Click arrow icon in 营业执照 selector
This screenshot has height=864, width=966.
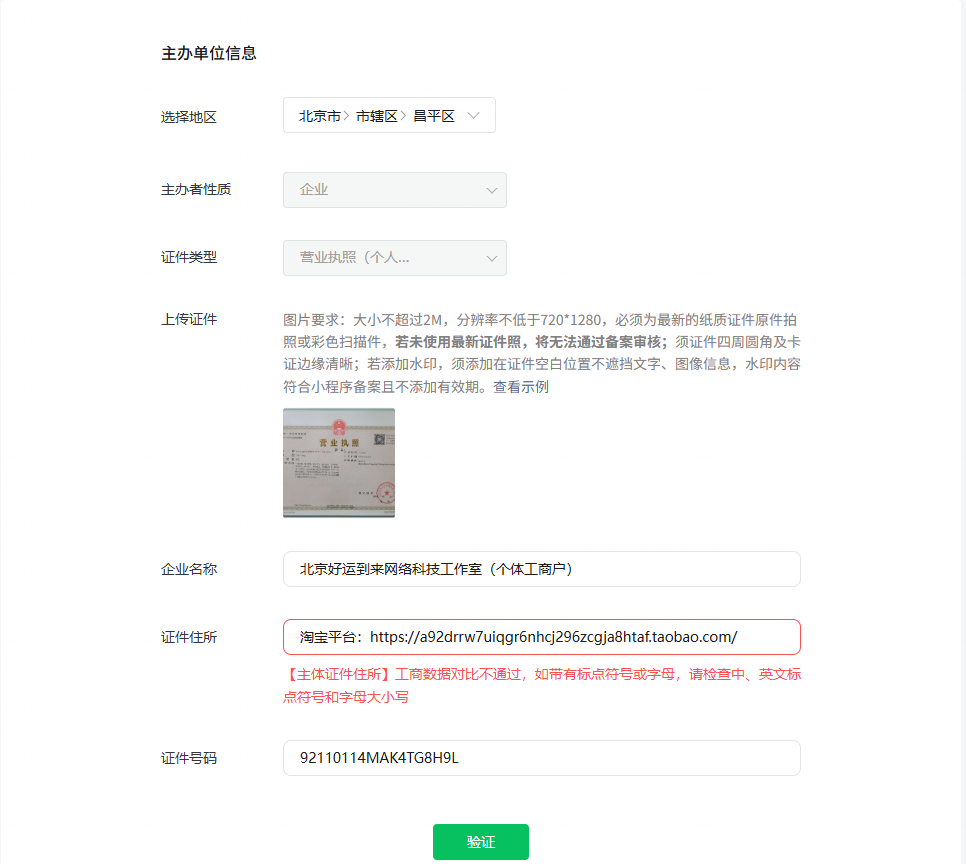(x=491, y=258)
